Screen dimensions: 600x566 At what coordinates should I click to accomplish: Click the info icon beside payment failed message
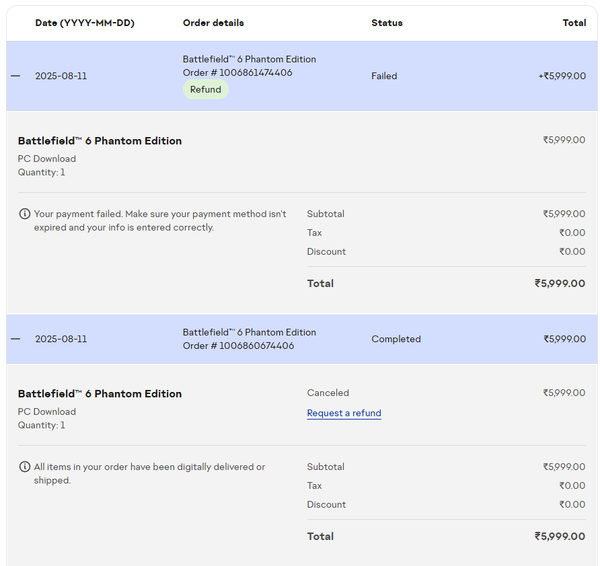click(24, 214)
